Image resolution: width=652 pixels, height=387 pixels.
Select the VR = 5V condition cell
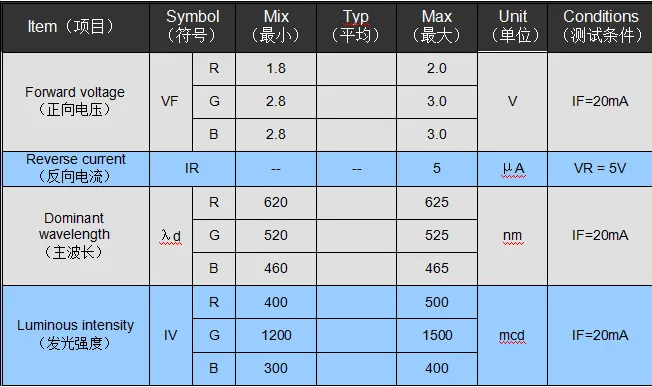tap(600, 169)
